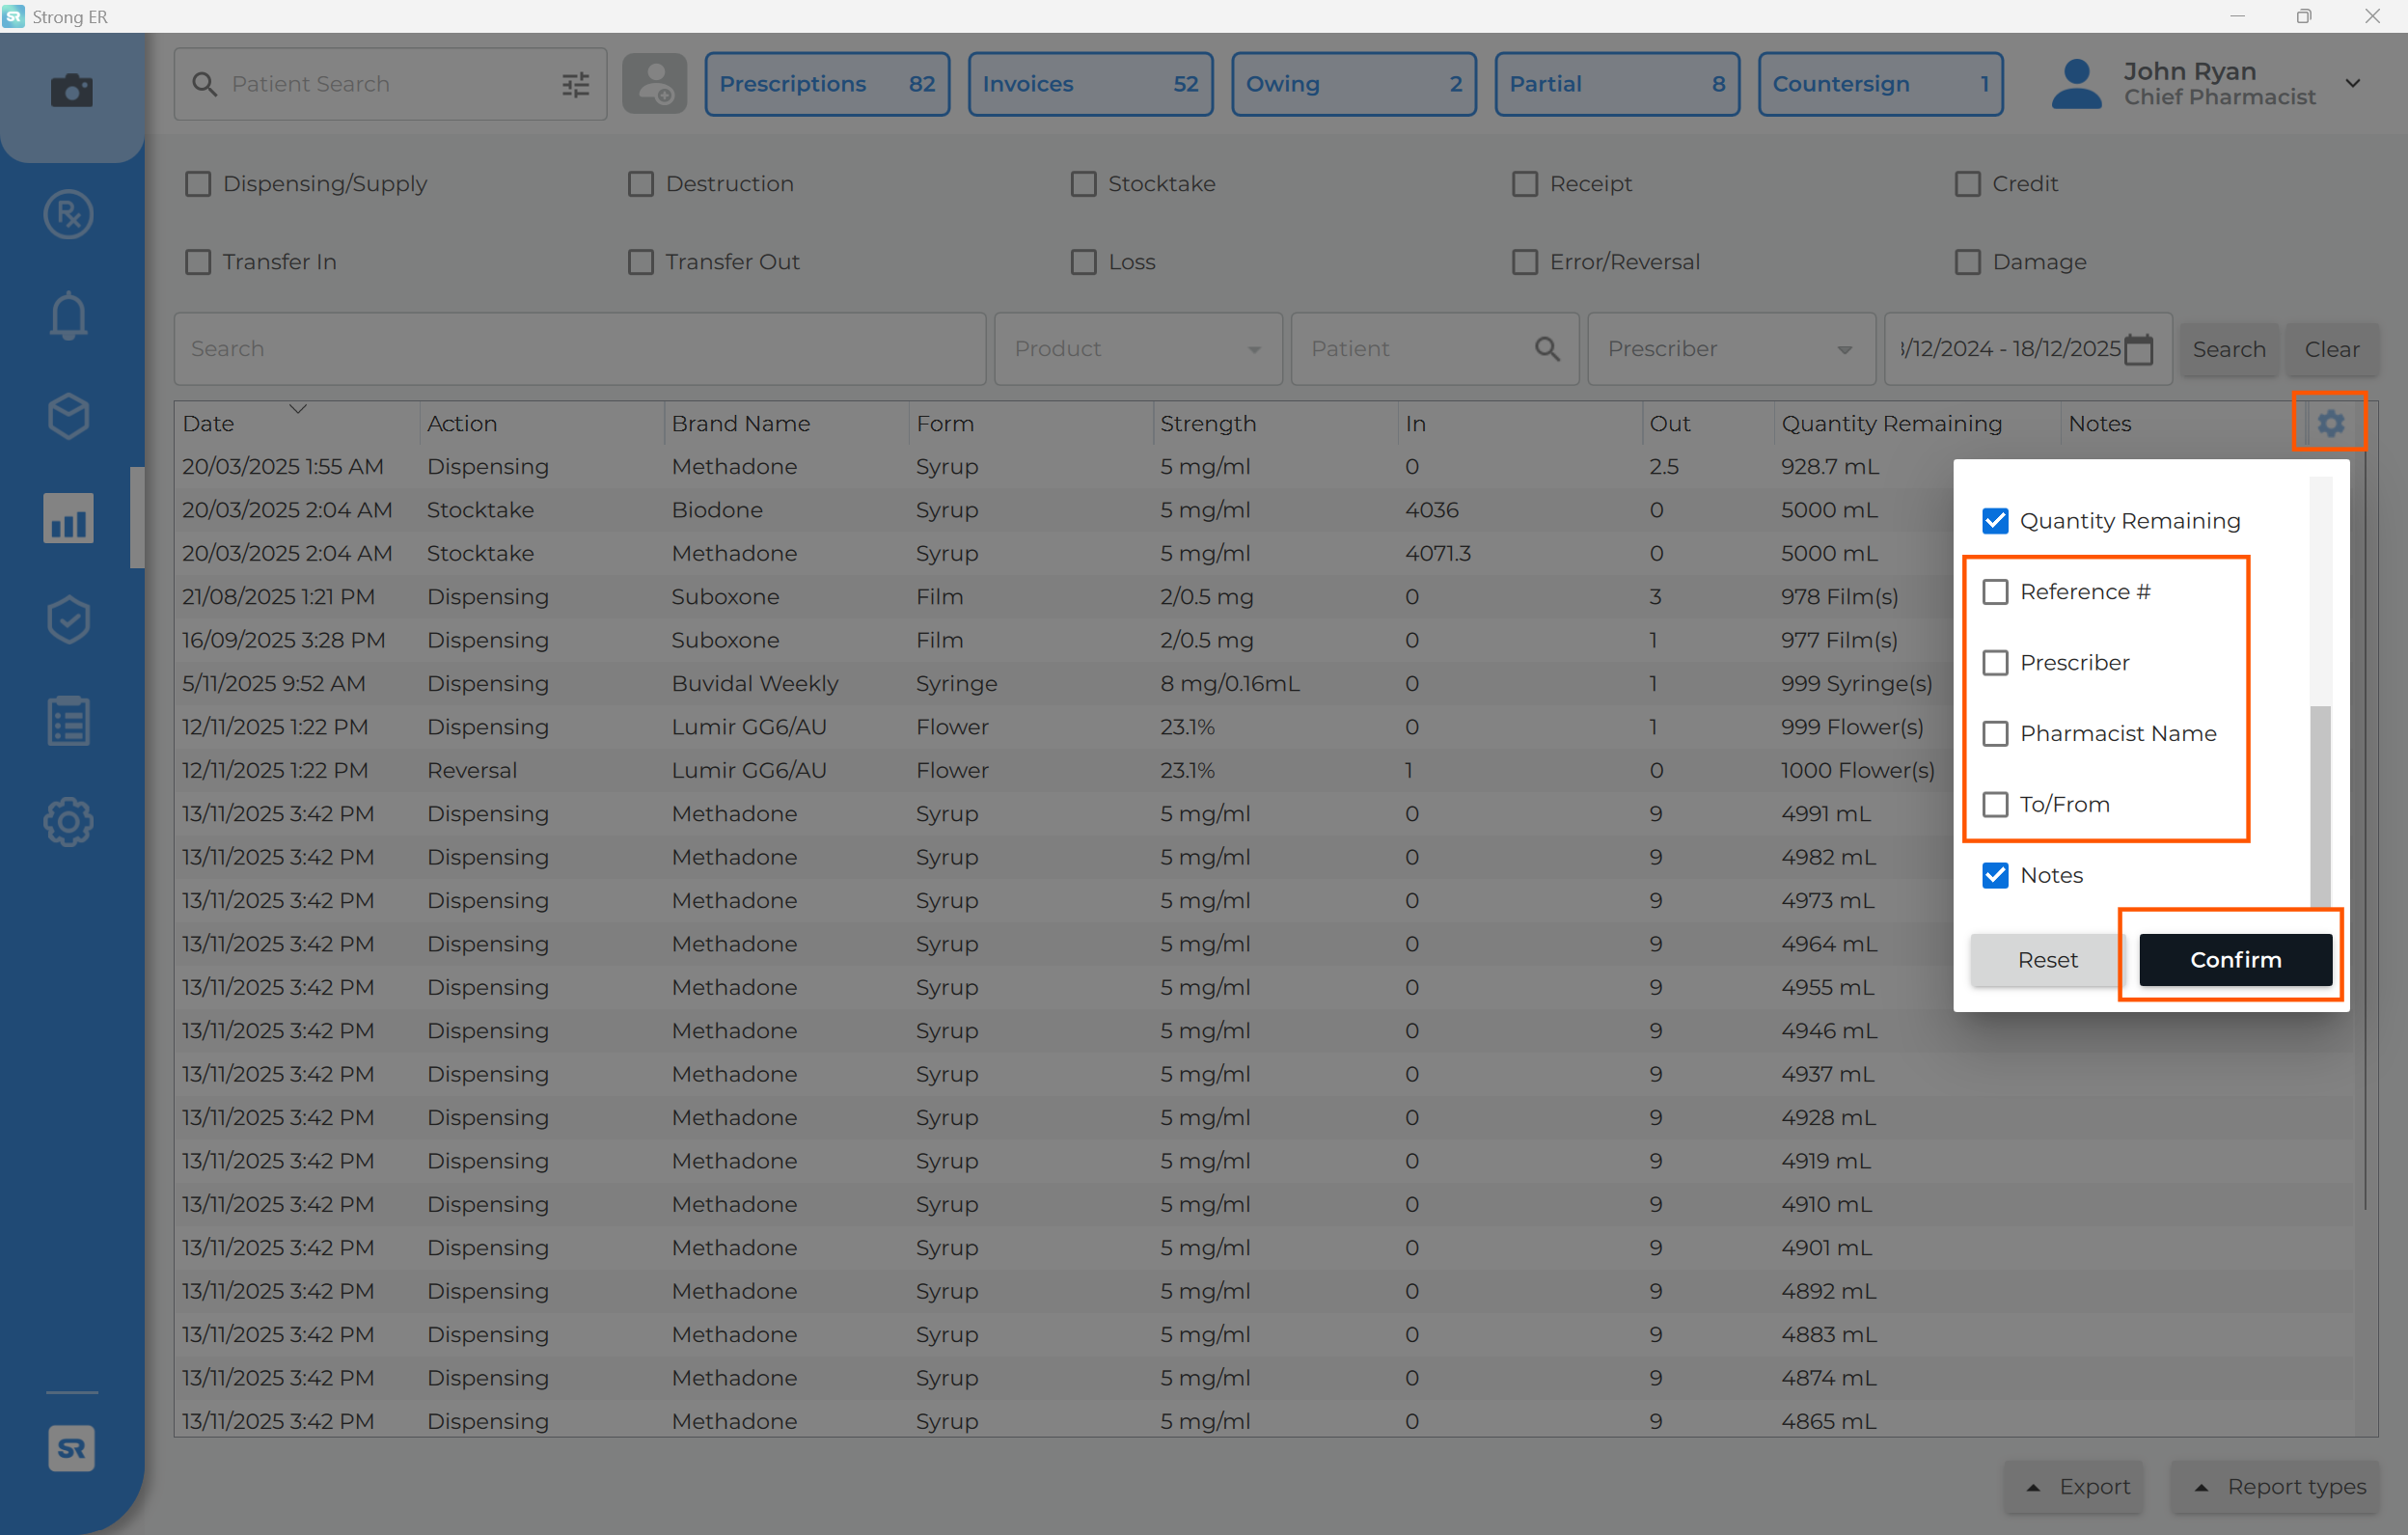This screenshot has width=2408, height=1535.
Task: Click the add patient icon button
Action: tap(654, 84)
